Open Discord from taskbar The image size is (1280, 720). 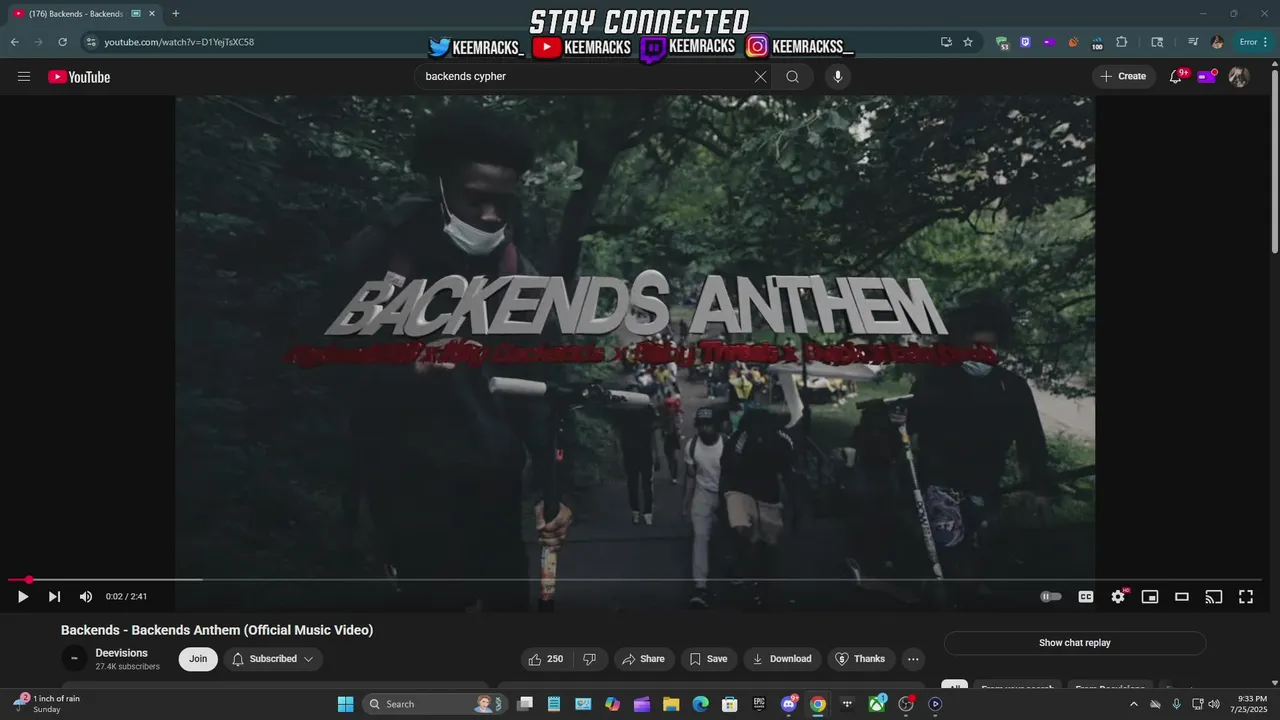click(x=789, y=704)
